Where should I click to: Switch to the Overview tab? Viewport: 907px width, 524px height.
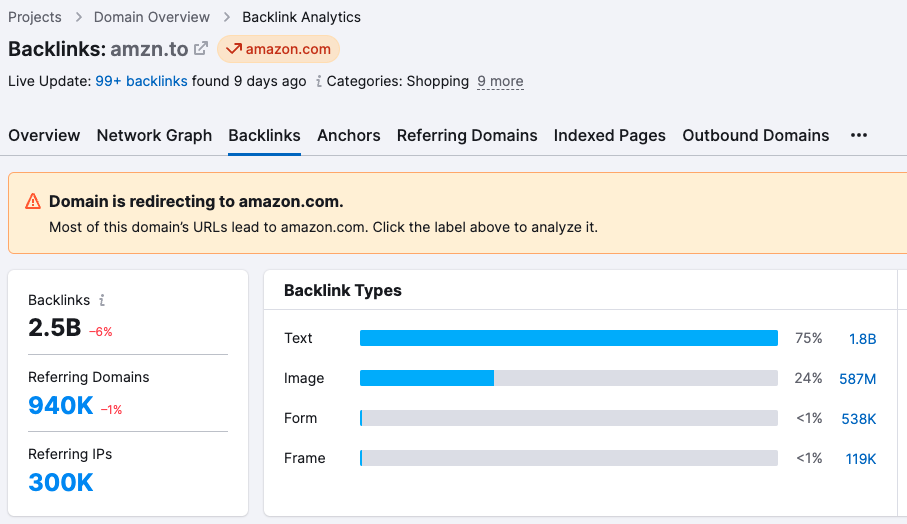[44, 135]
